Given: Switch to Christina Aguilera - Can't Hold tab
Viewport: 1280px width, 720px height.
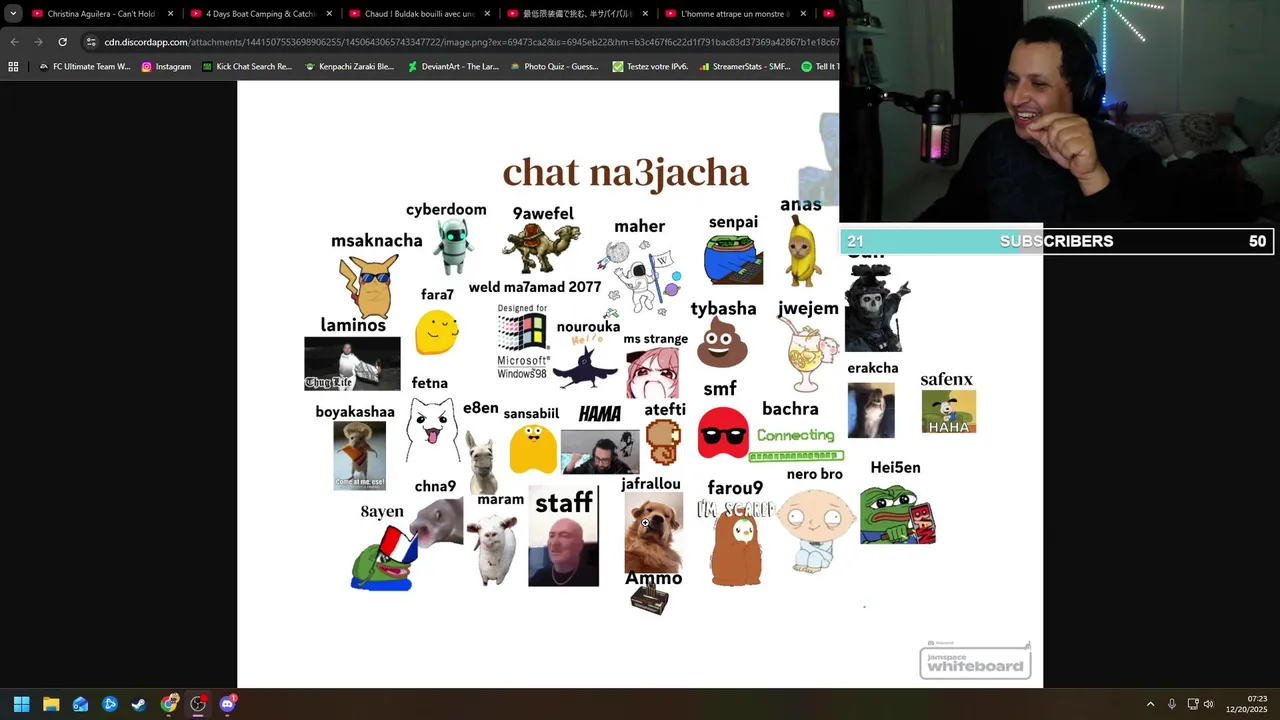Looking at the screenshot, I should (x=102, y=14).
